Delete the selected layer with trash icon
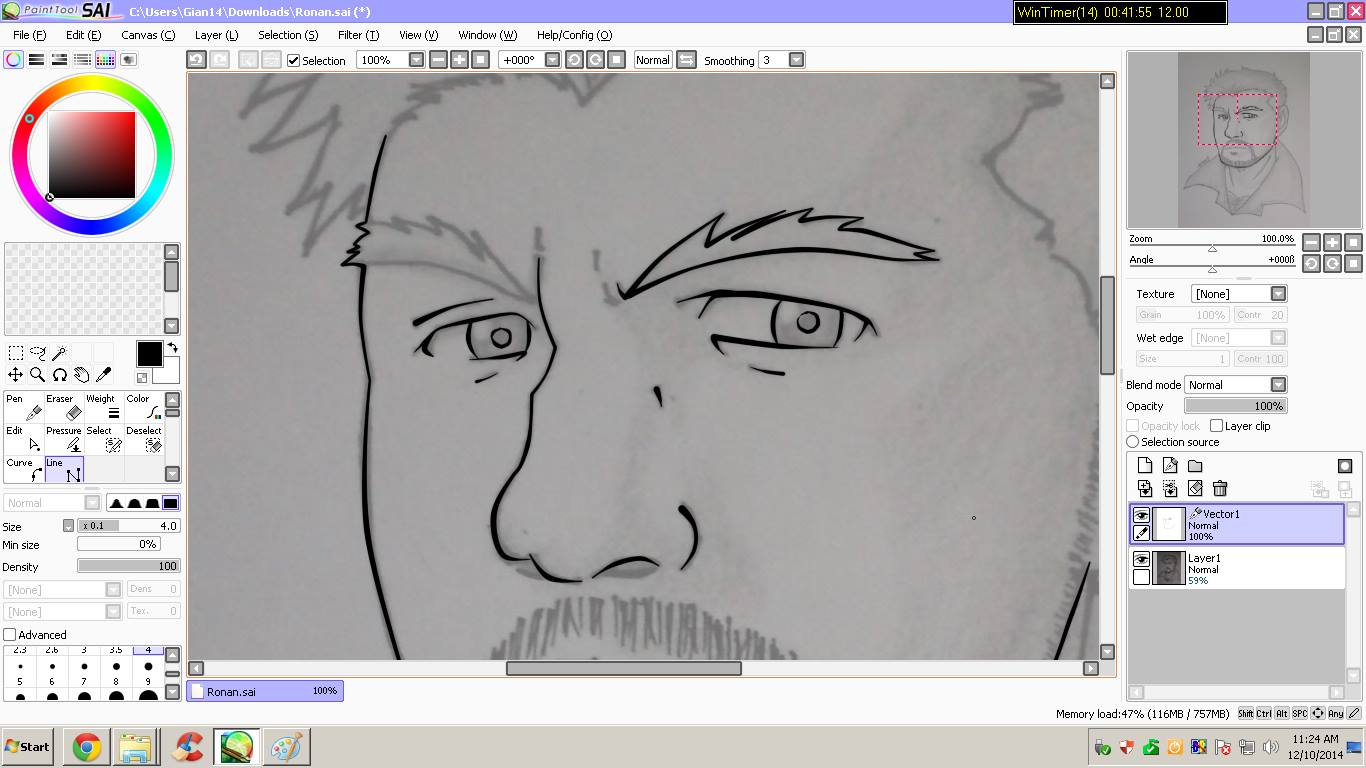Image resolution: width=1366 pixels, height=768 pixels. point(1220,489)
